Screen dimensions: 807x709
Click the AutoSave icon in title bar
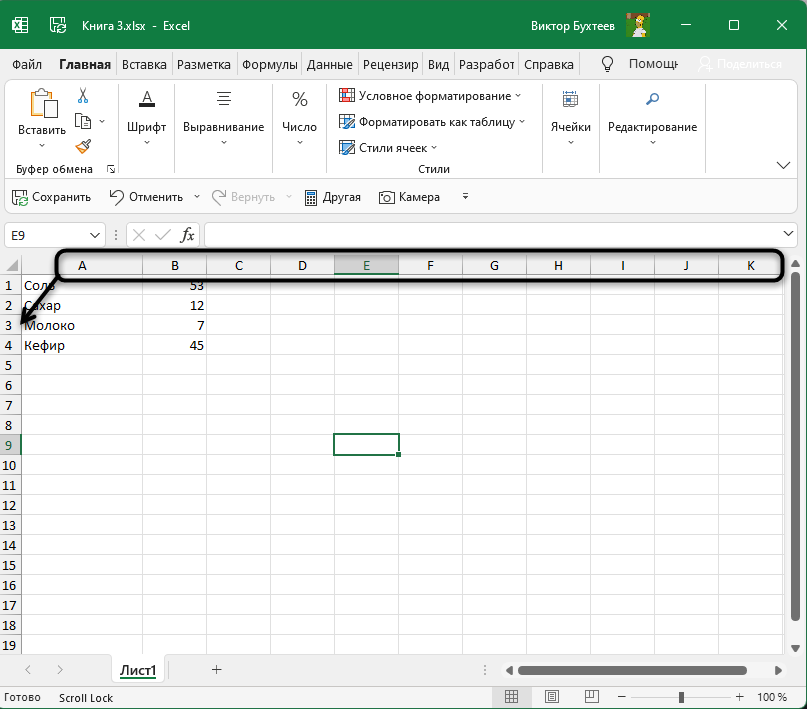(x=58, y=25)
